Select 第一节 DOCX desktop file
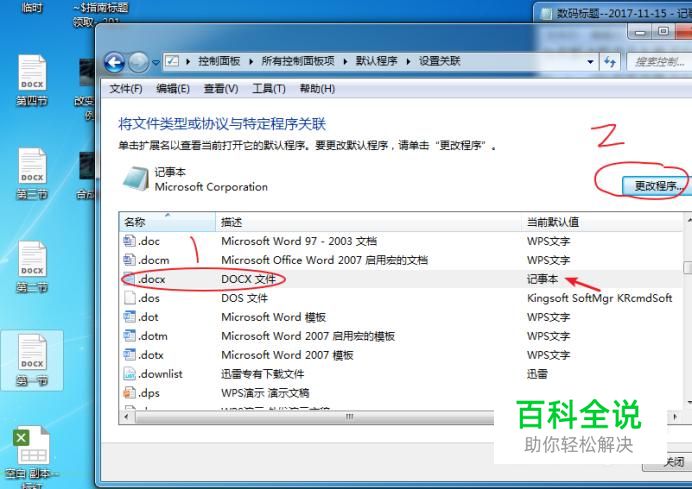 tap(32, 361)
